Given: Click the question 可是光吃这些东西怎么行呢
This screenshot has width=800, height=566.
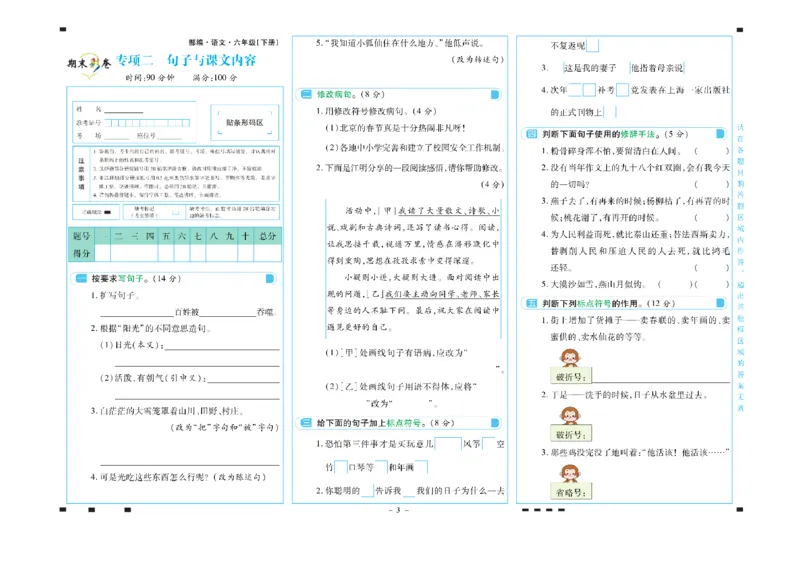Looking at the screenshot, I should [155, 477].
